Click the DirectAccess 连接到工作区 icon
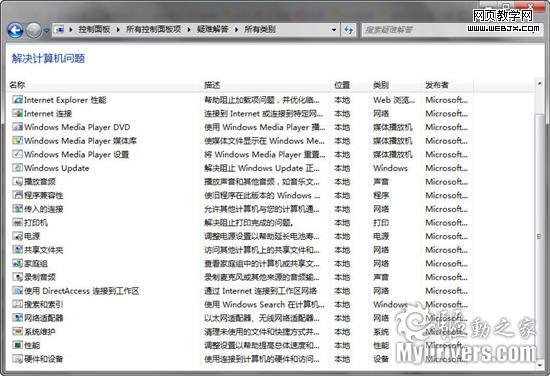This screenshot has height=376, width=550. click(18, 291)
